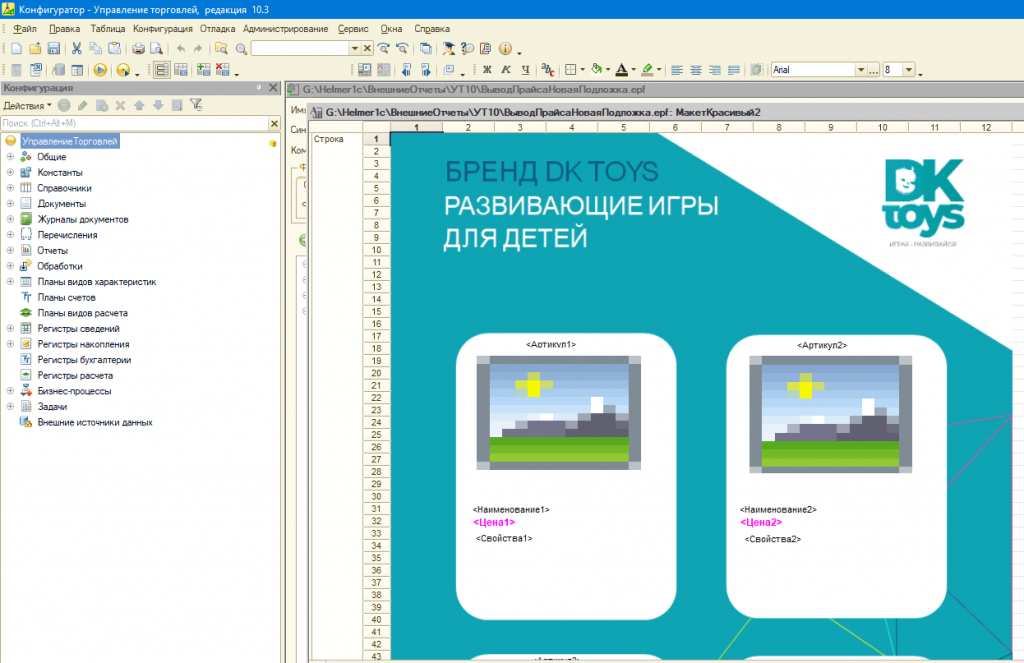
Task: Click the magnifier Find icon
Action: 242,48
